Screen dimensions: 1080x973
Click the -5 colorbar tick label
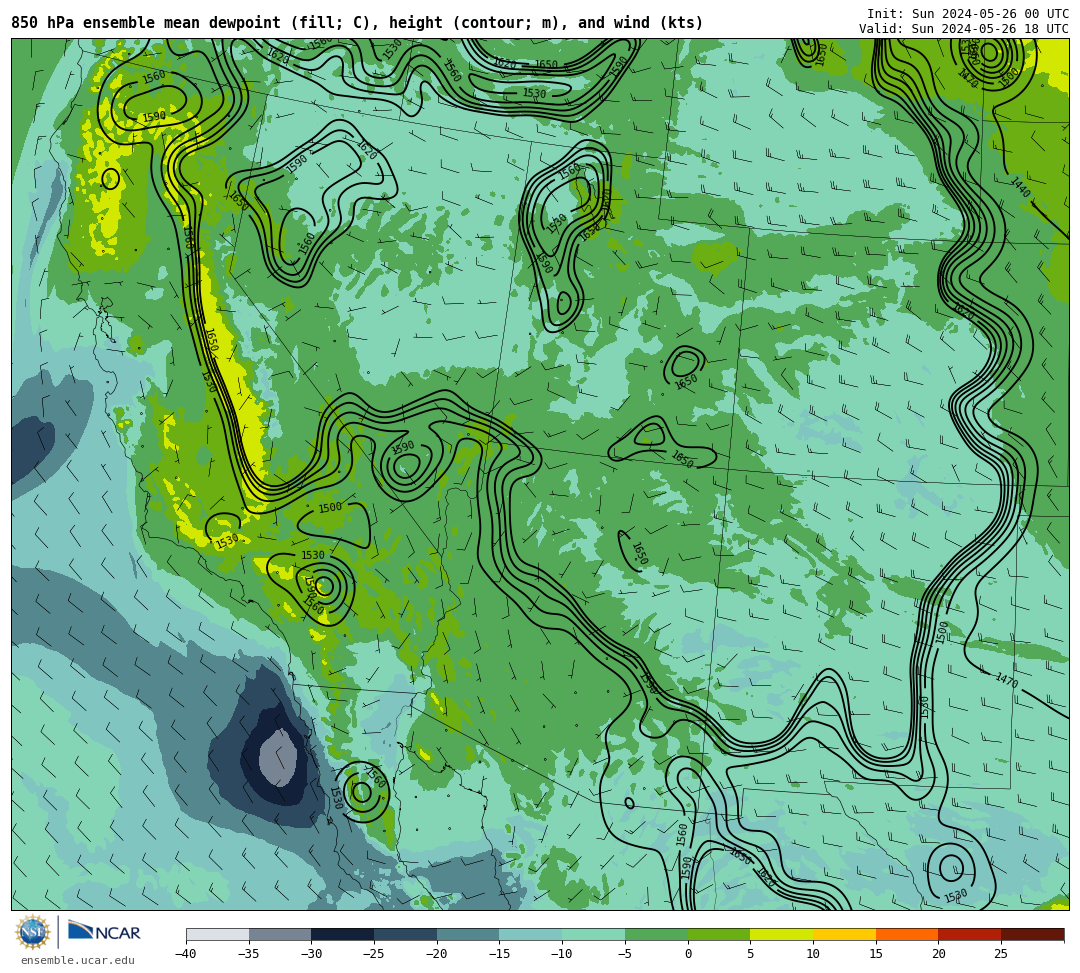[625, 954]
